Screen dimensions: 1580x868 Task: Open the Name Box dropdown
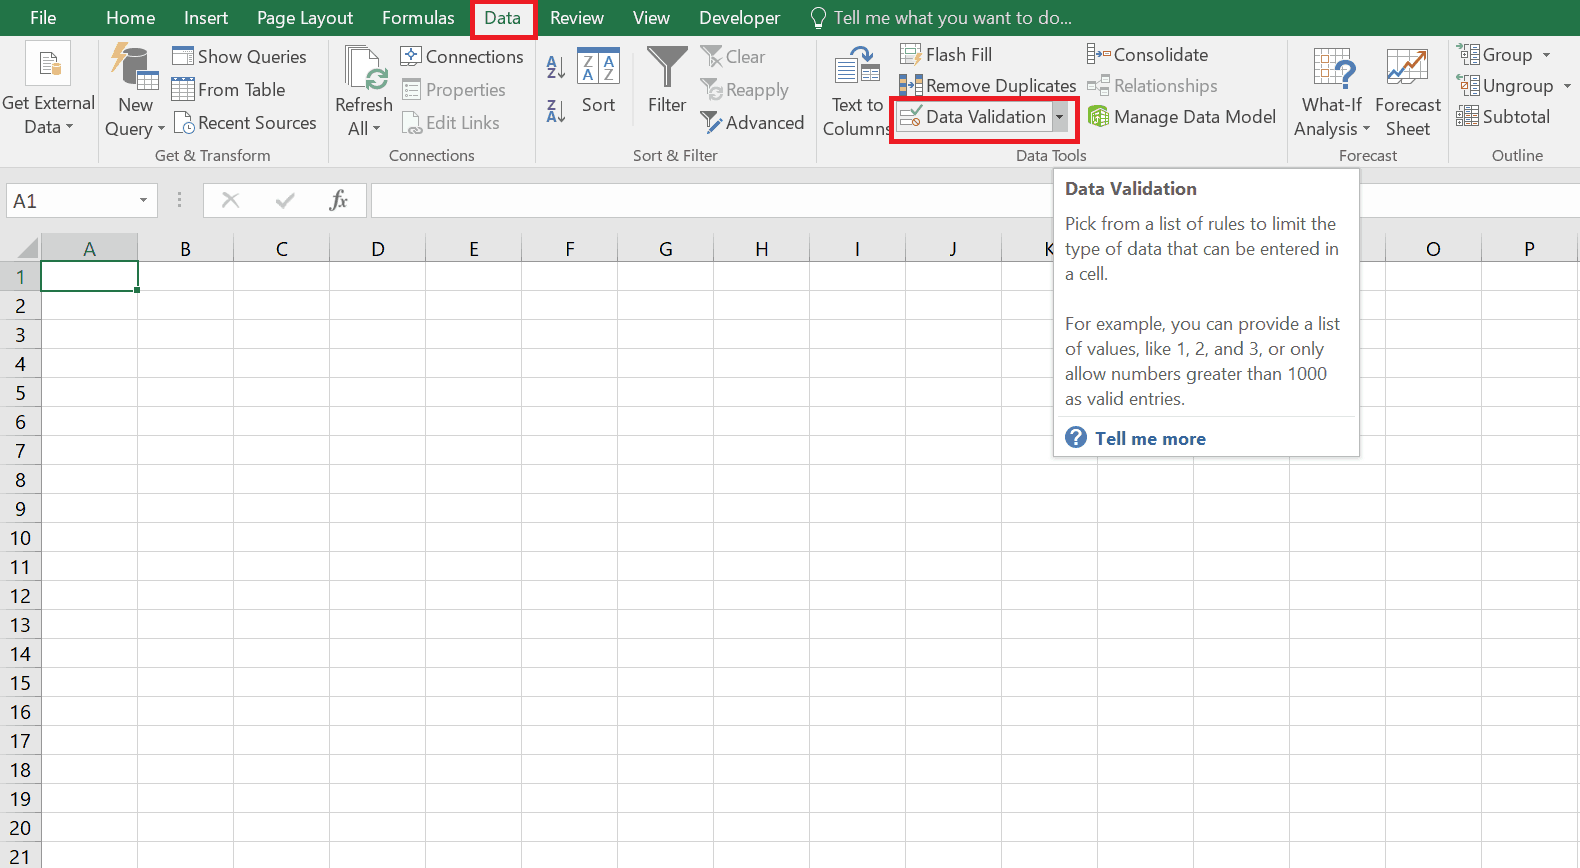(x=143, y=201)
